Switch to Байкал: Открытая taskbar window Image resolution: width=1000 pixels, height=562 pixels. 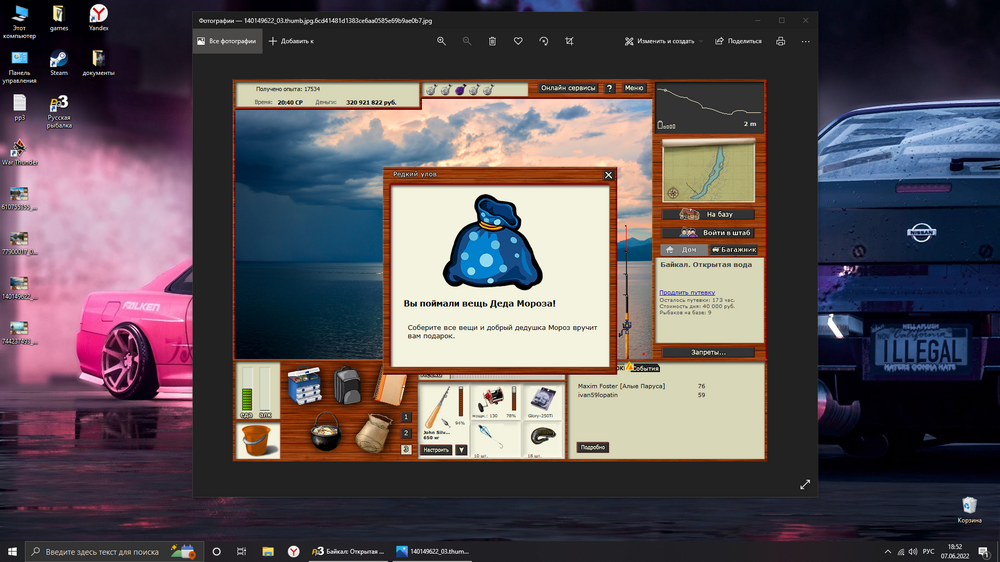[x=347, y=551]
